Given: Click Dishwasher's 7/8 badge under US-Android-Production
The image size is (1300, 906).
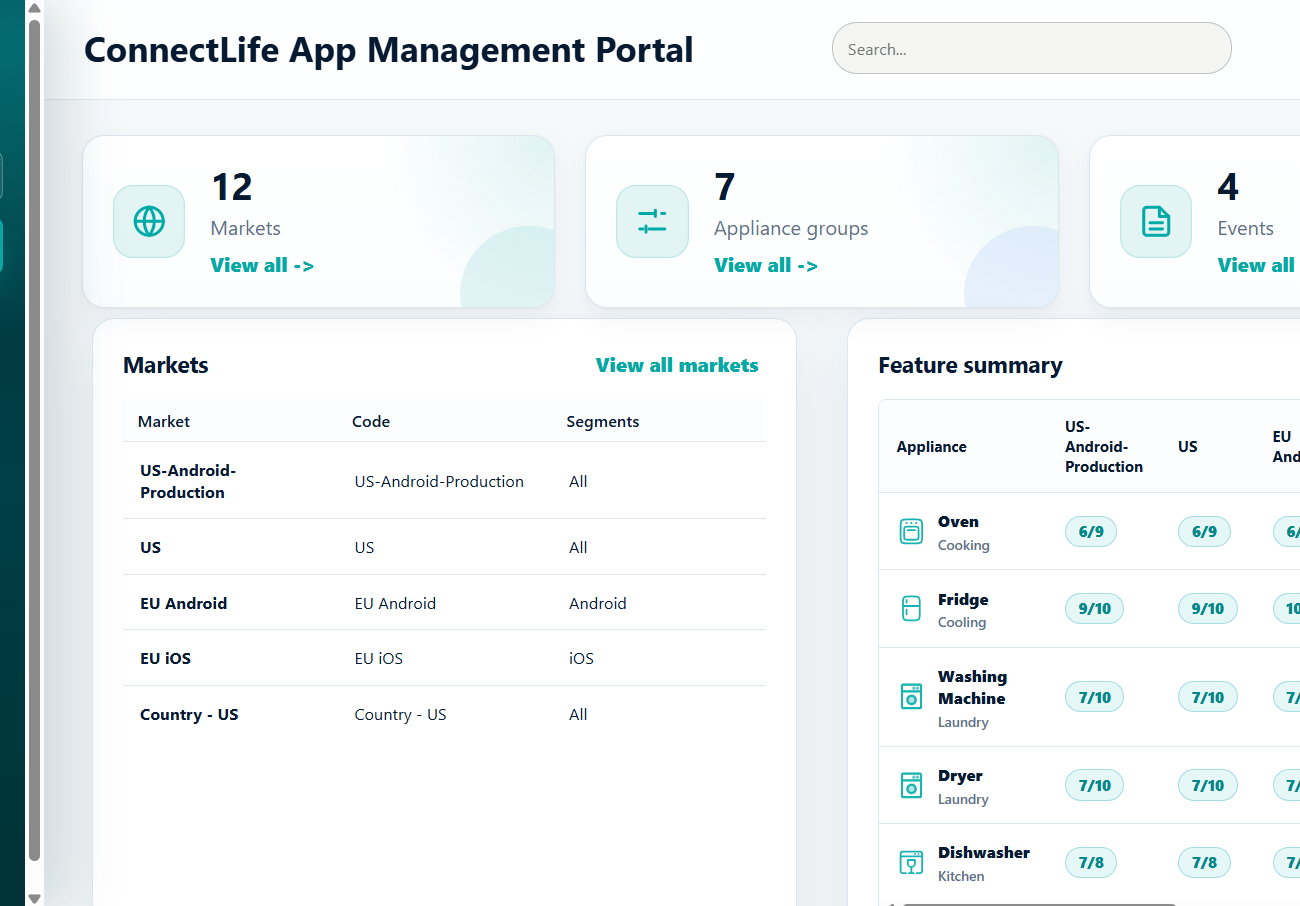Looking at the screenshot, I should pyautogui.click(x=1091, y=862).
